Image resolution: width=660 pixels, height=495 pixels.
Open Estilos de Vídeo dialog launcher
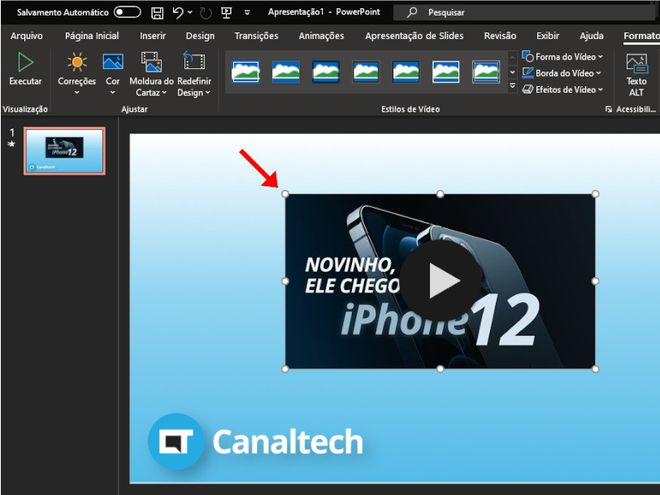click(x=608, y=109)
